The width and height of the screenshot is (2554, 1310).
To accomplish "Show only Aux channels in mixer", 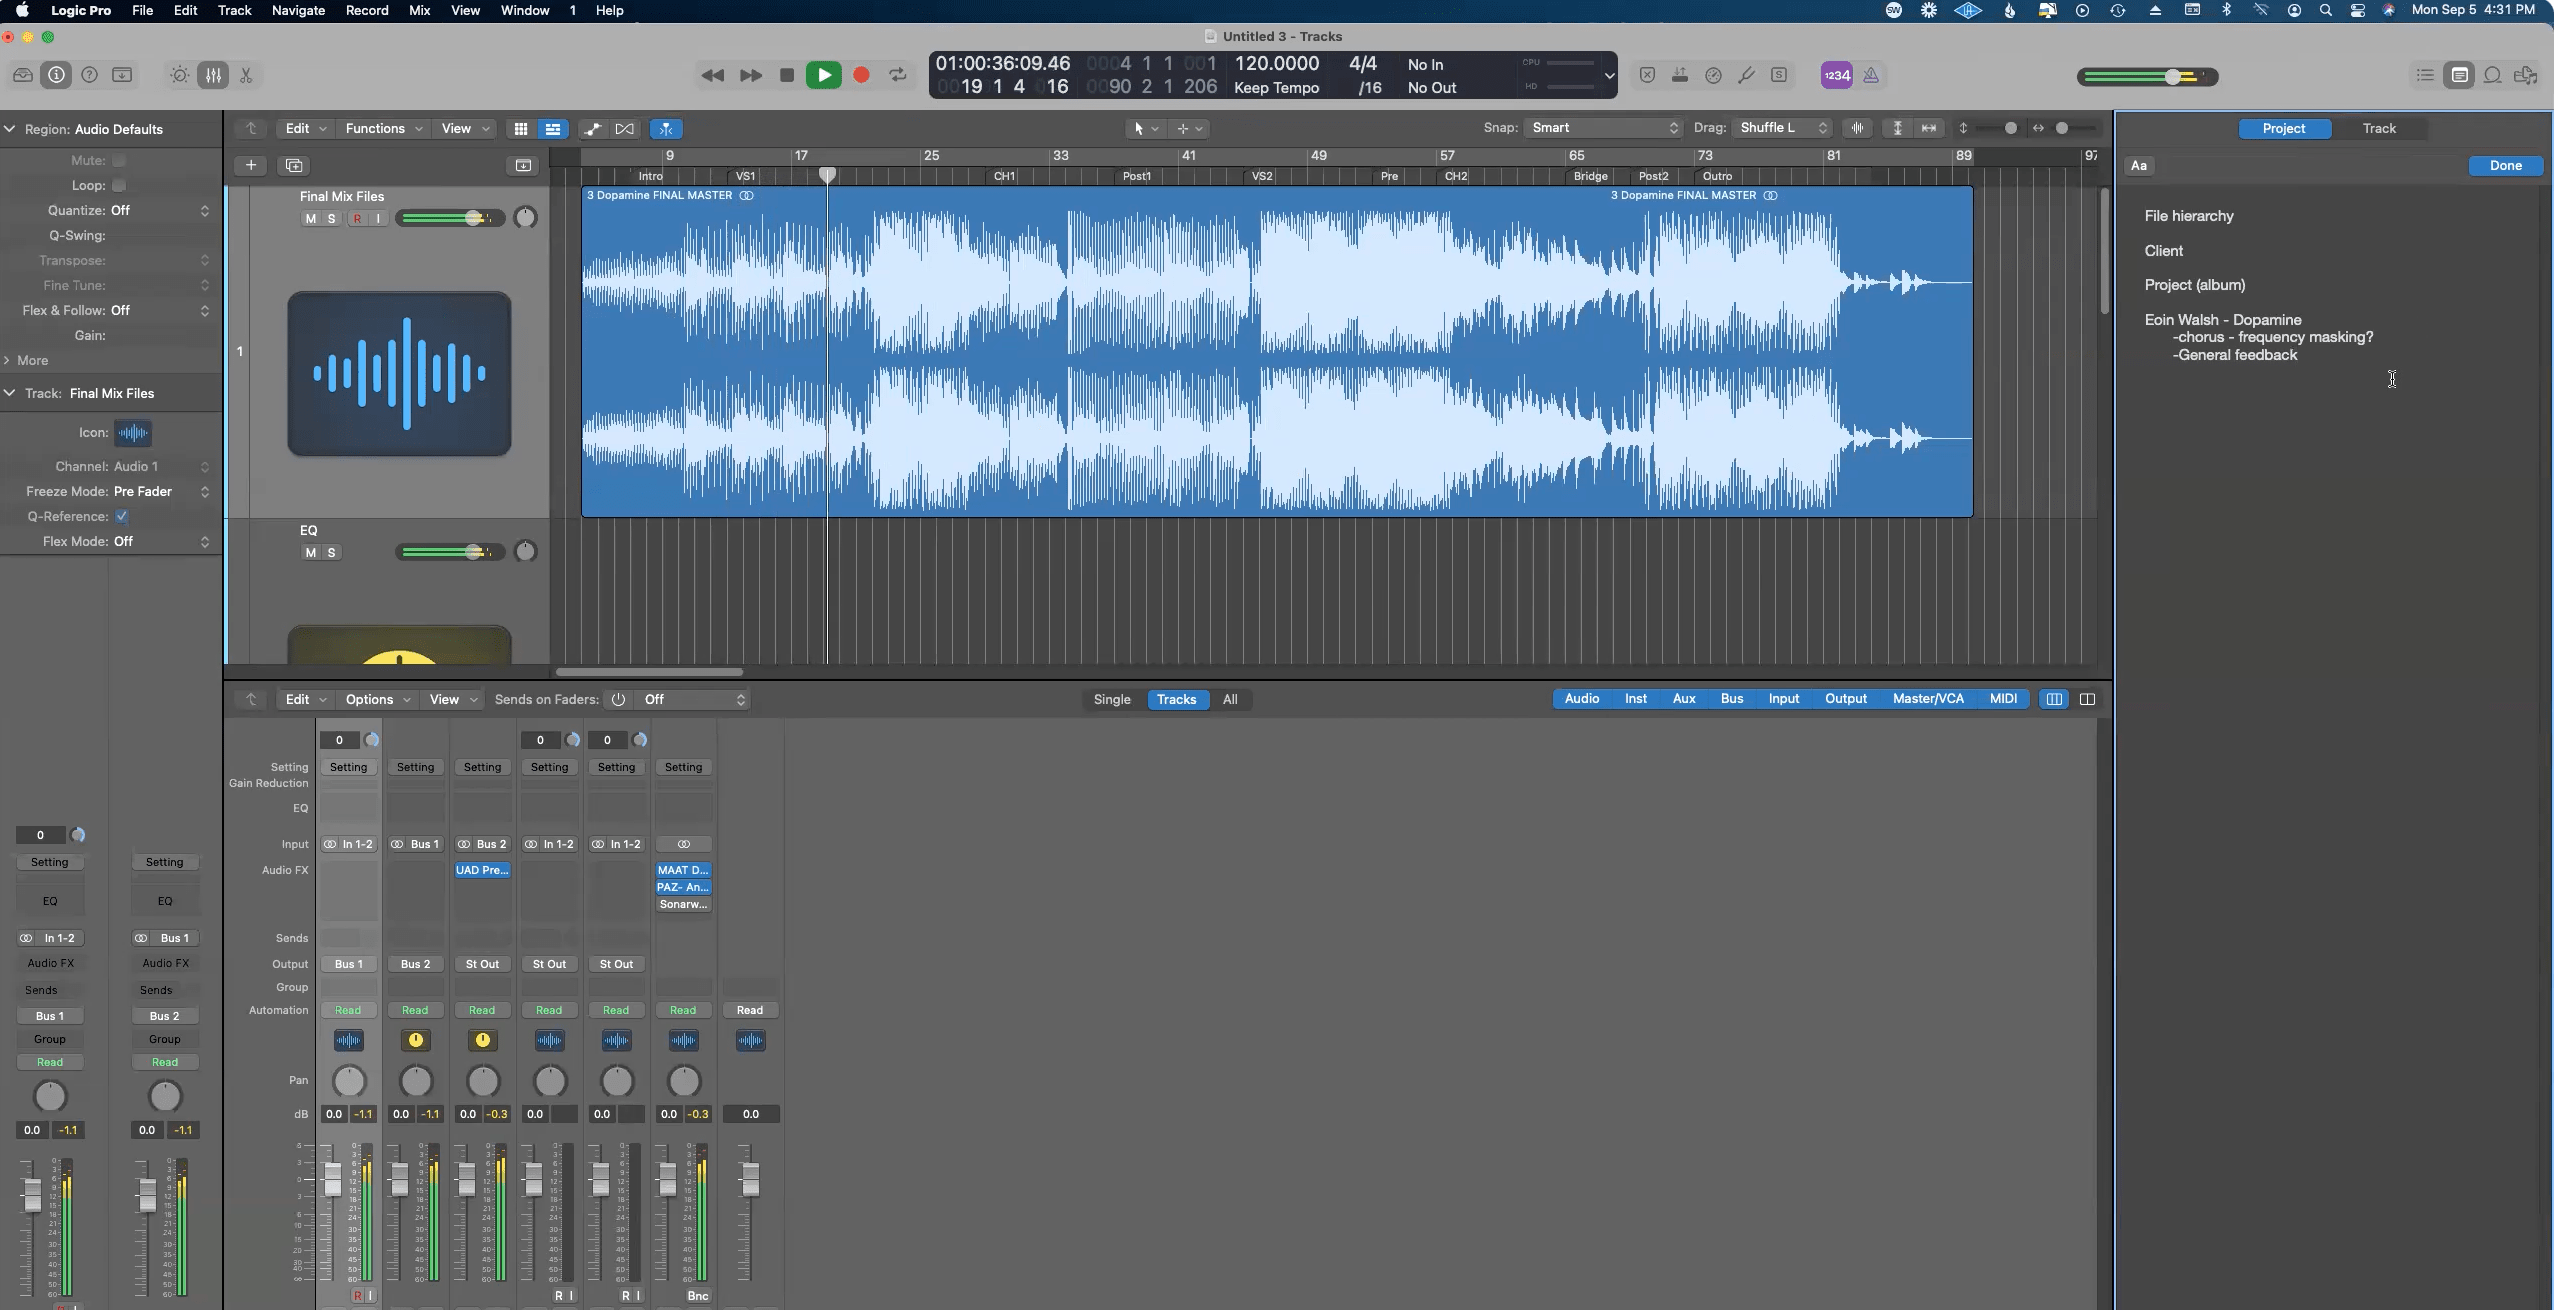I will tap(1683, 699).
